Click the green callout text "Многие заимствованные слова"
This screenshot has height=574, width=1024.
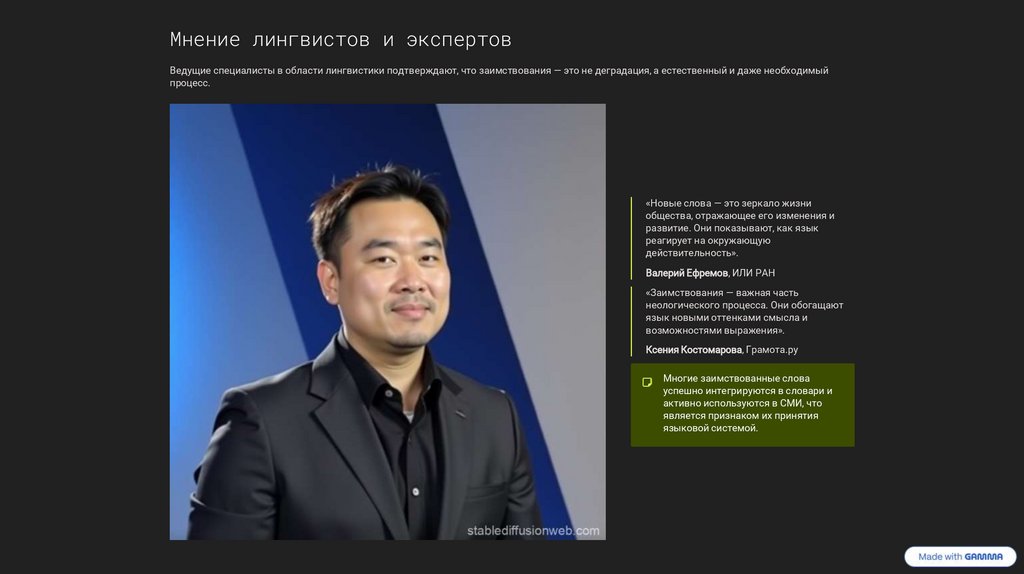tap(748, 403)
